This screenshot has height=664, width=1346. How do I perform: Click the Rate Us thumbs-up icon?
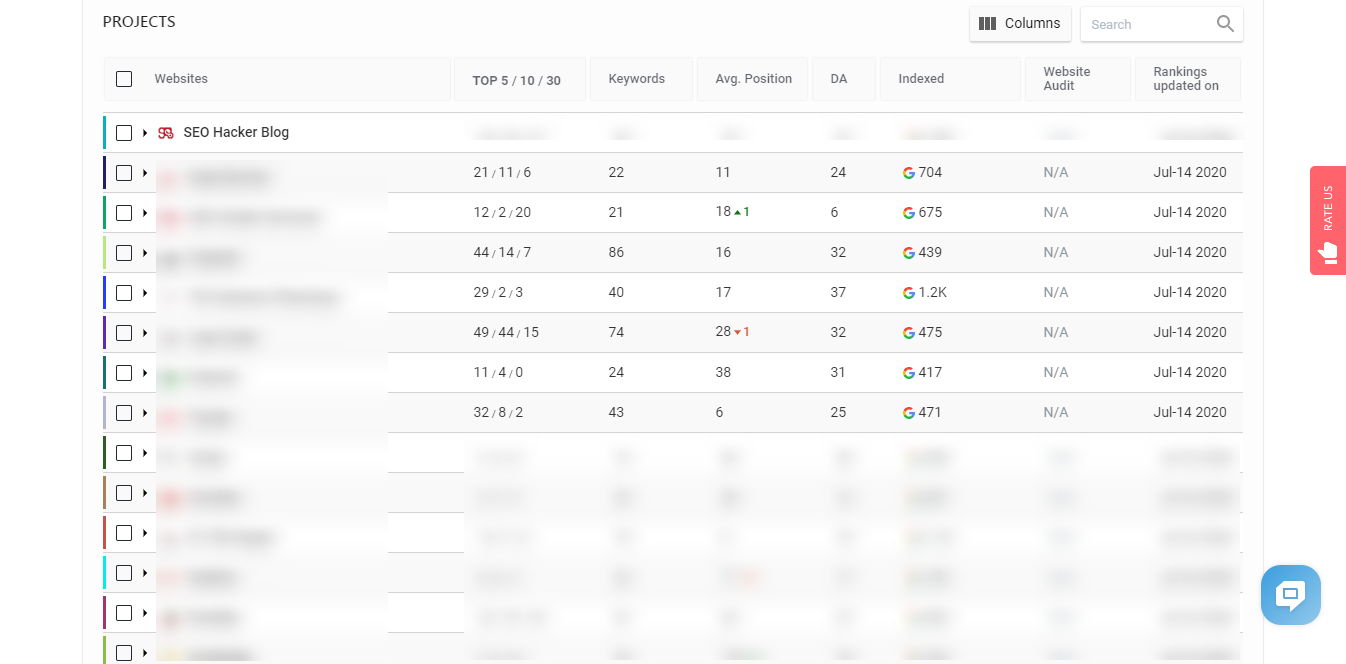[x=1328, y=252]
